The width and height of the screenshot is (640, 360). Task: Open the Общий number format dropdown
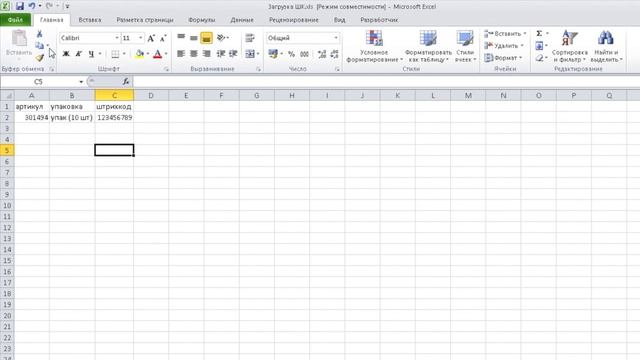336,38
